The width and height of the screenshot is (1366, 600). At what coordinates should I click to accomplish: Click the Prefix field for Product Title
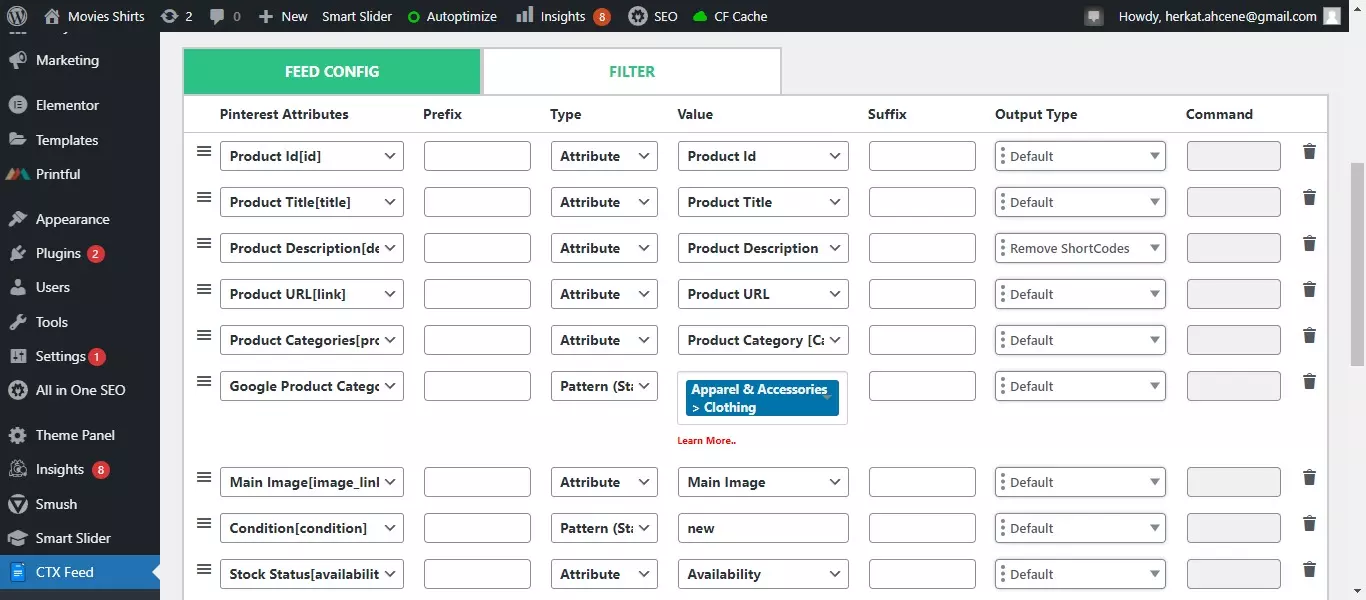coord(477,202)
